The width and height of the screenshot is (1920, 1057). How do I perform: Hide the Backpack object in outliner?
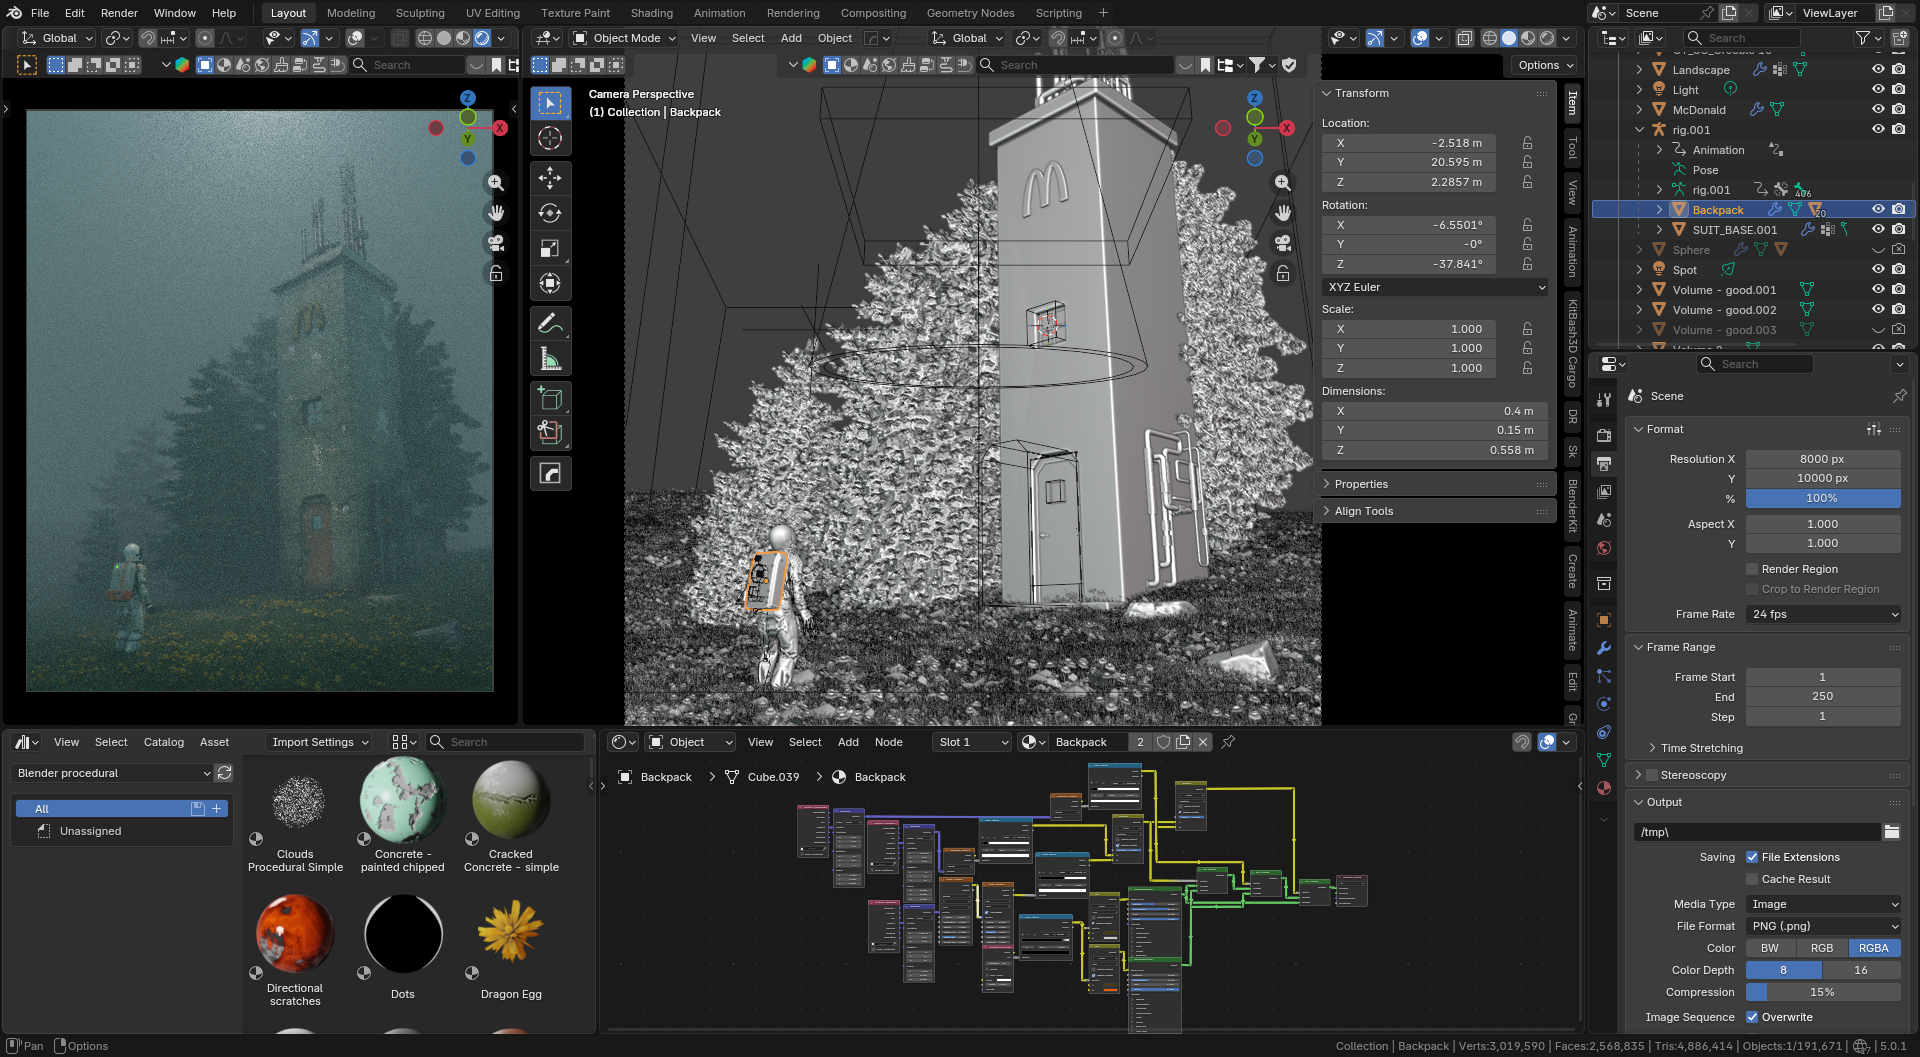[1878, 210]
